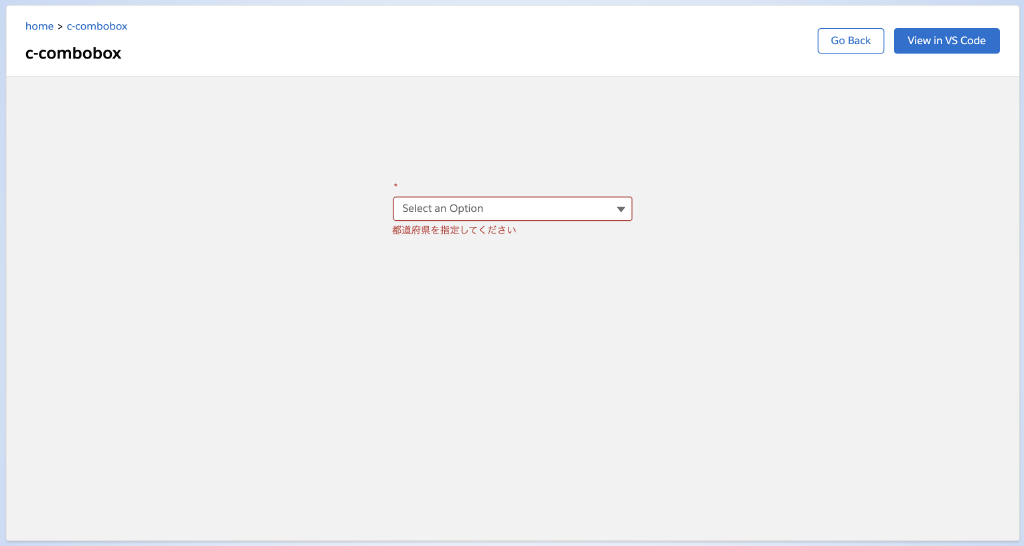This screenshot has width=1024, height=546.
Task: Click blank header space left of Go Back
Action: click(x=500, y=41)
